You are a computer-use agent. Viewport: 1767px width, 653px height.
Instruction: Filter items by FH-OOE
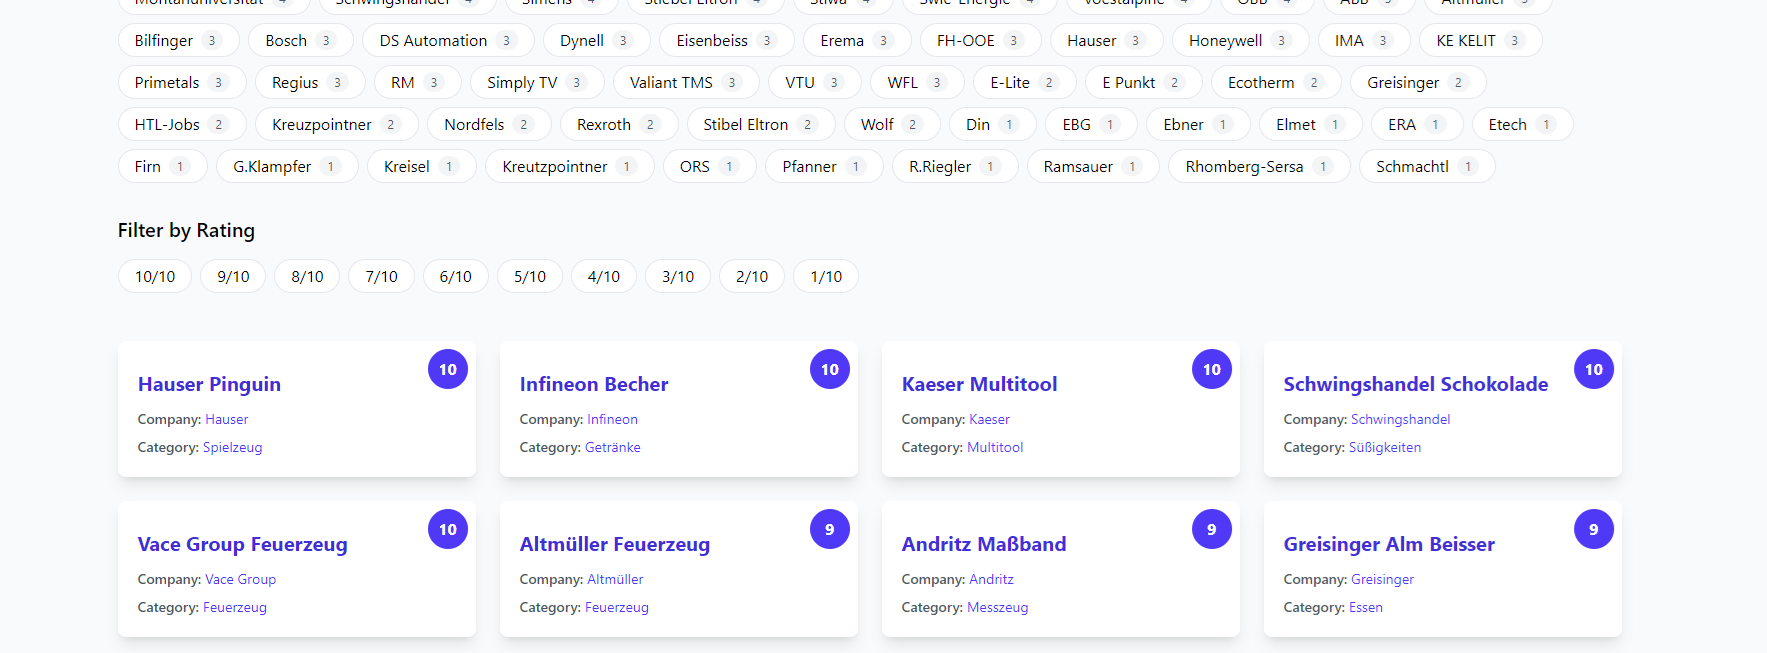980,41
